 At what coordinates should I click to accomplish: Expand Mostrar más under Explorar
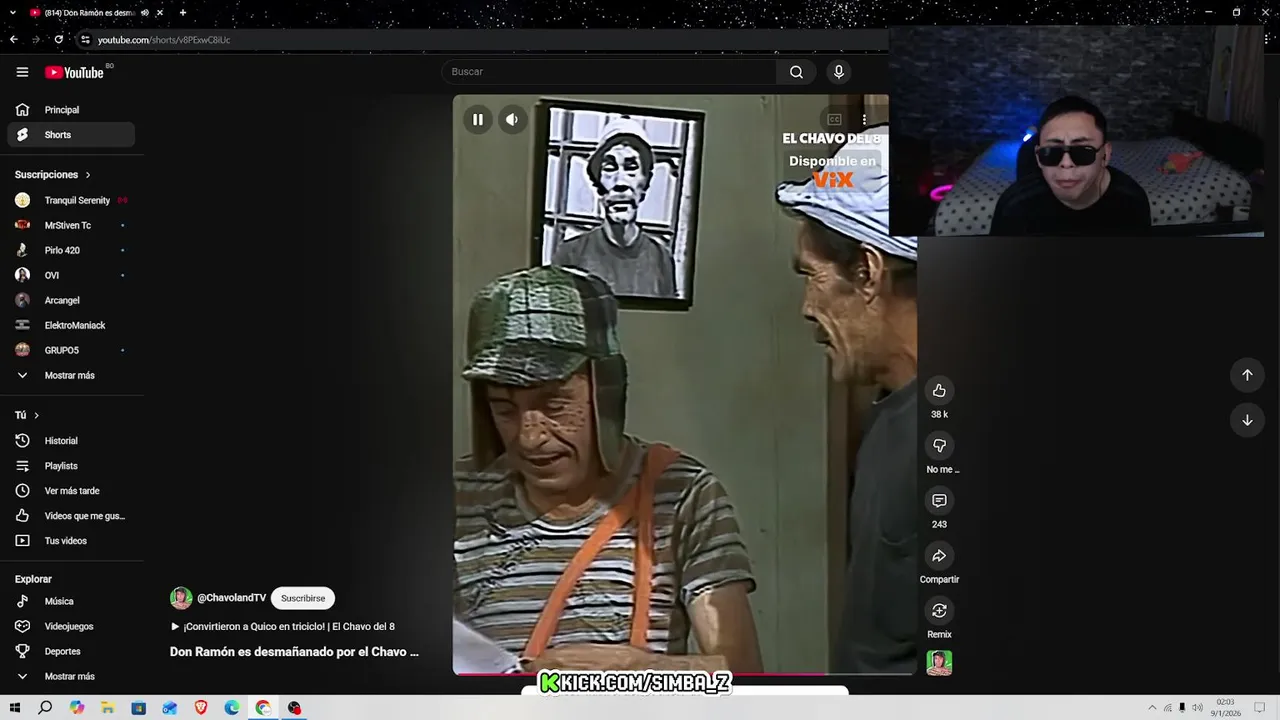pyautogui.click(x=71, y=676)
